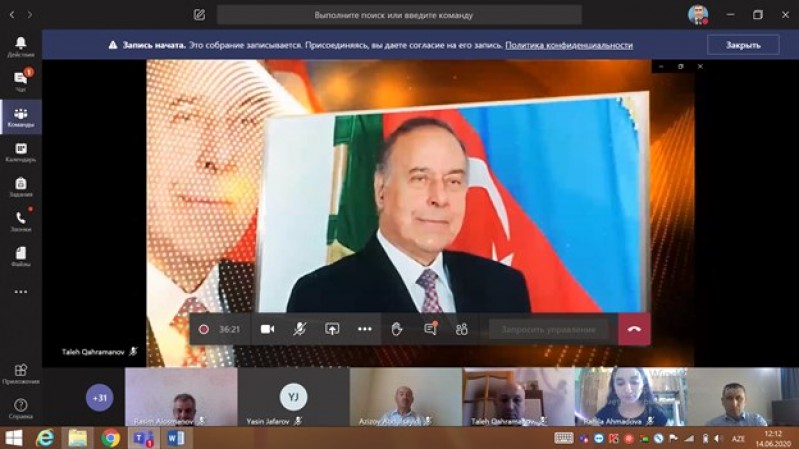Open the Activity (Действия) bell in sidebar
This screenshot has height=449, width=799.
pos(20,45)
